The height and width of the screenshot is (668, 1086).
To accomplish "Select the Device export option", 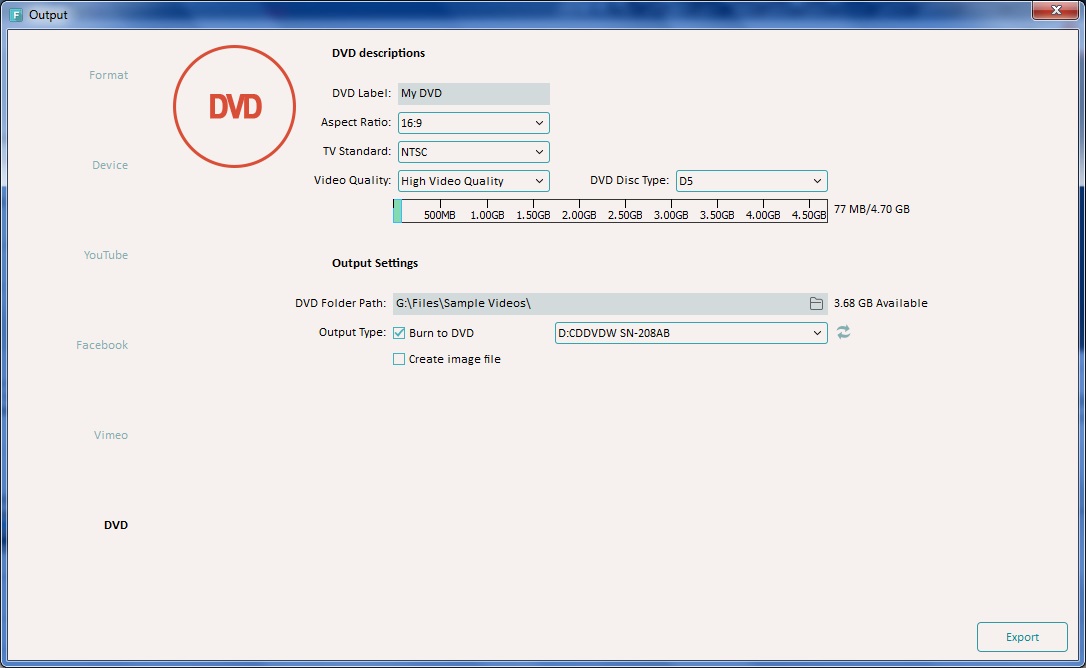I will 109,164.
